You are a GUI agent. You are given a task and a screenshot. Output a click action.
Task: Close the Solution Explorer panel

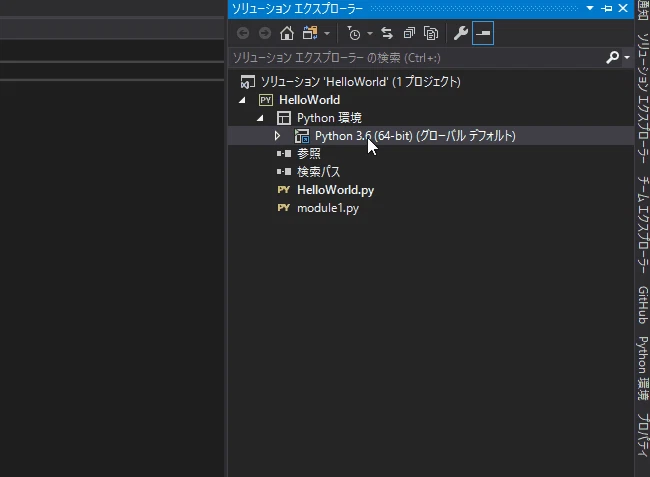pyautogui.click(x=623, y=8)
